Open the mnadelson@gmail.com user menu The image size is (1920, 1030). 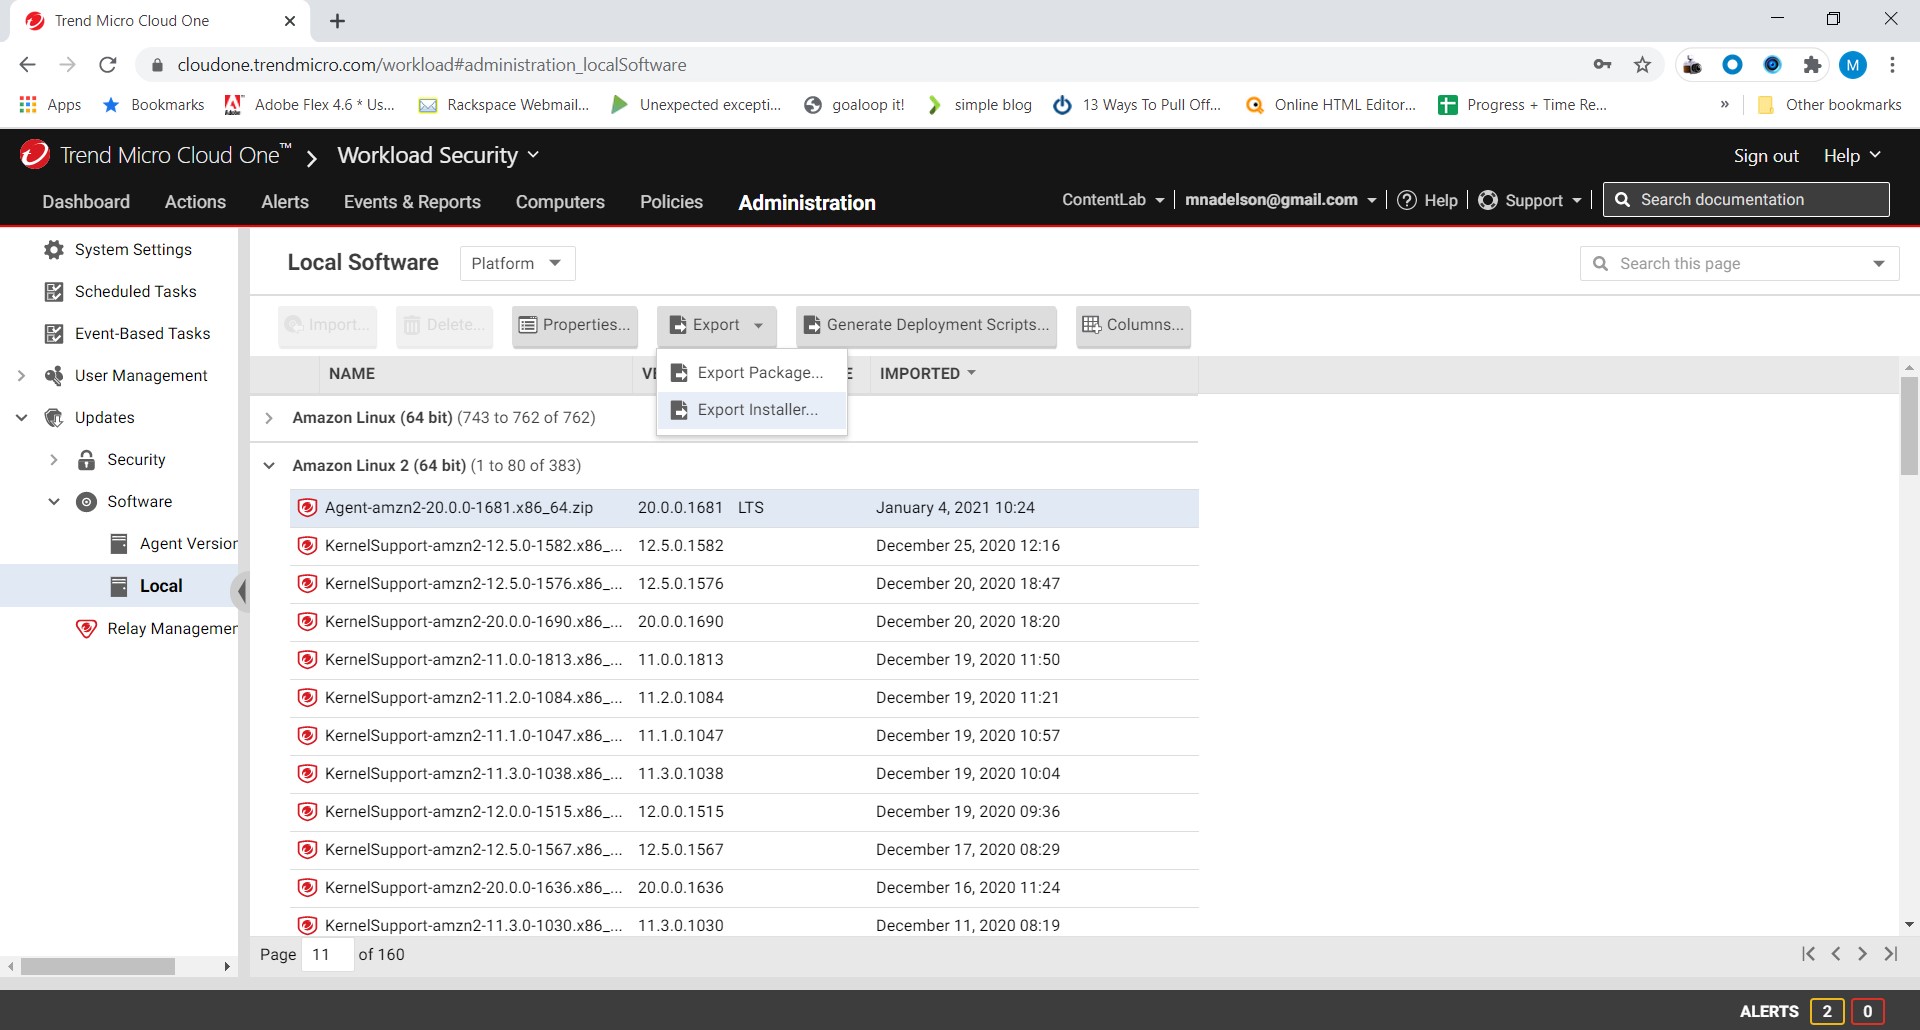[1280, 200]
